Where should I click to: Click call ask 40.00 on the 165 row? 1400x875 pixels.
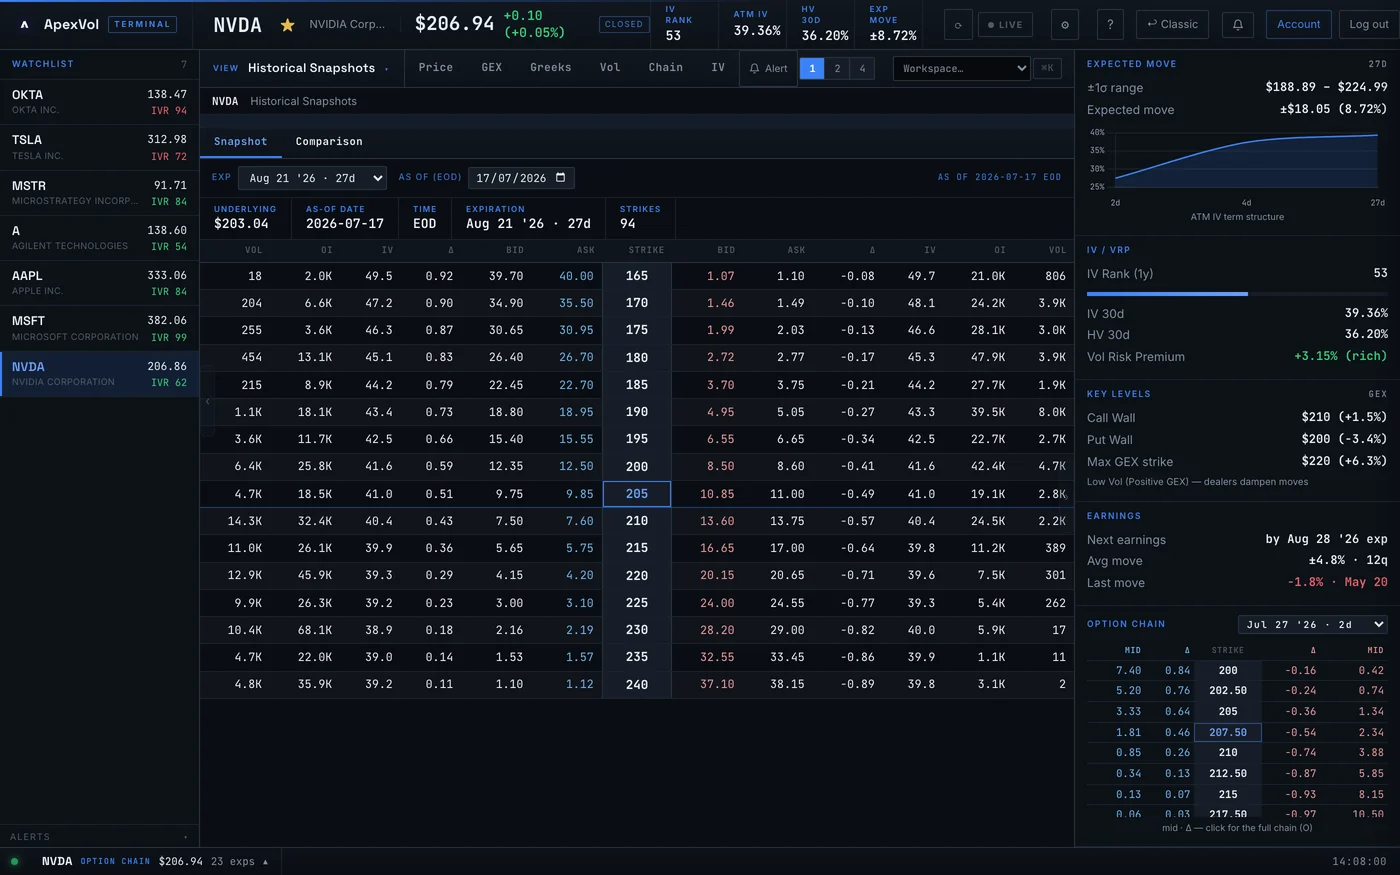576,276
